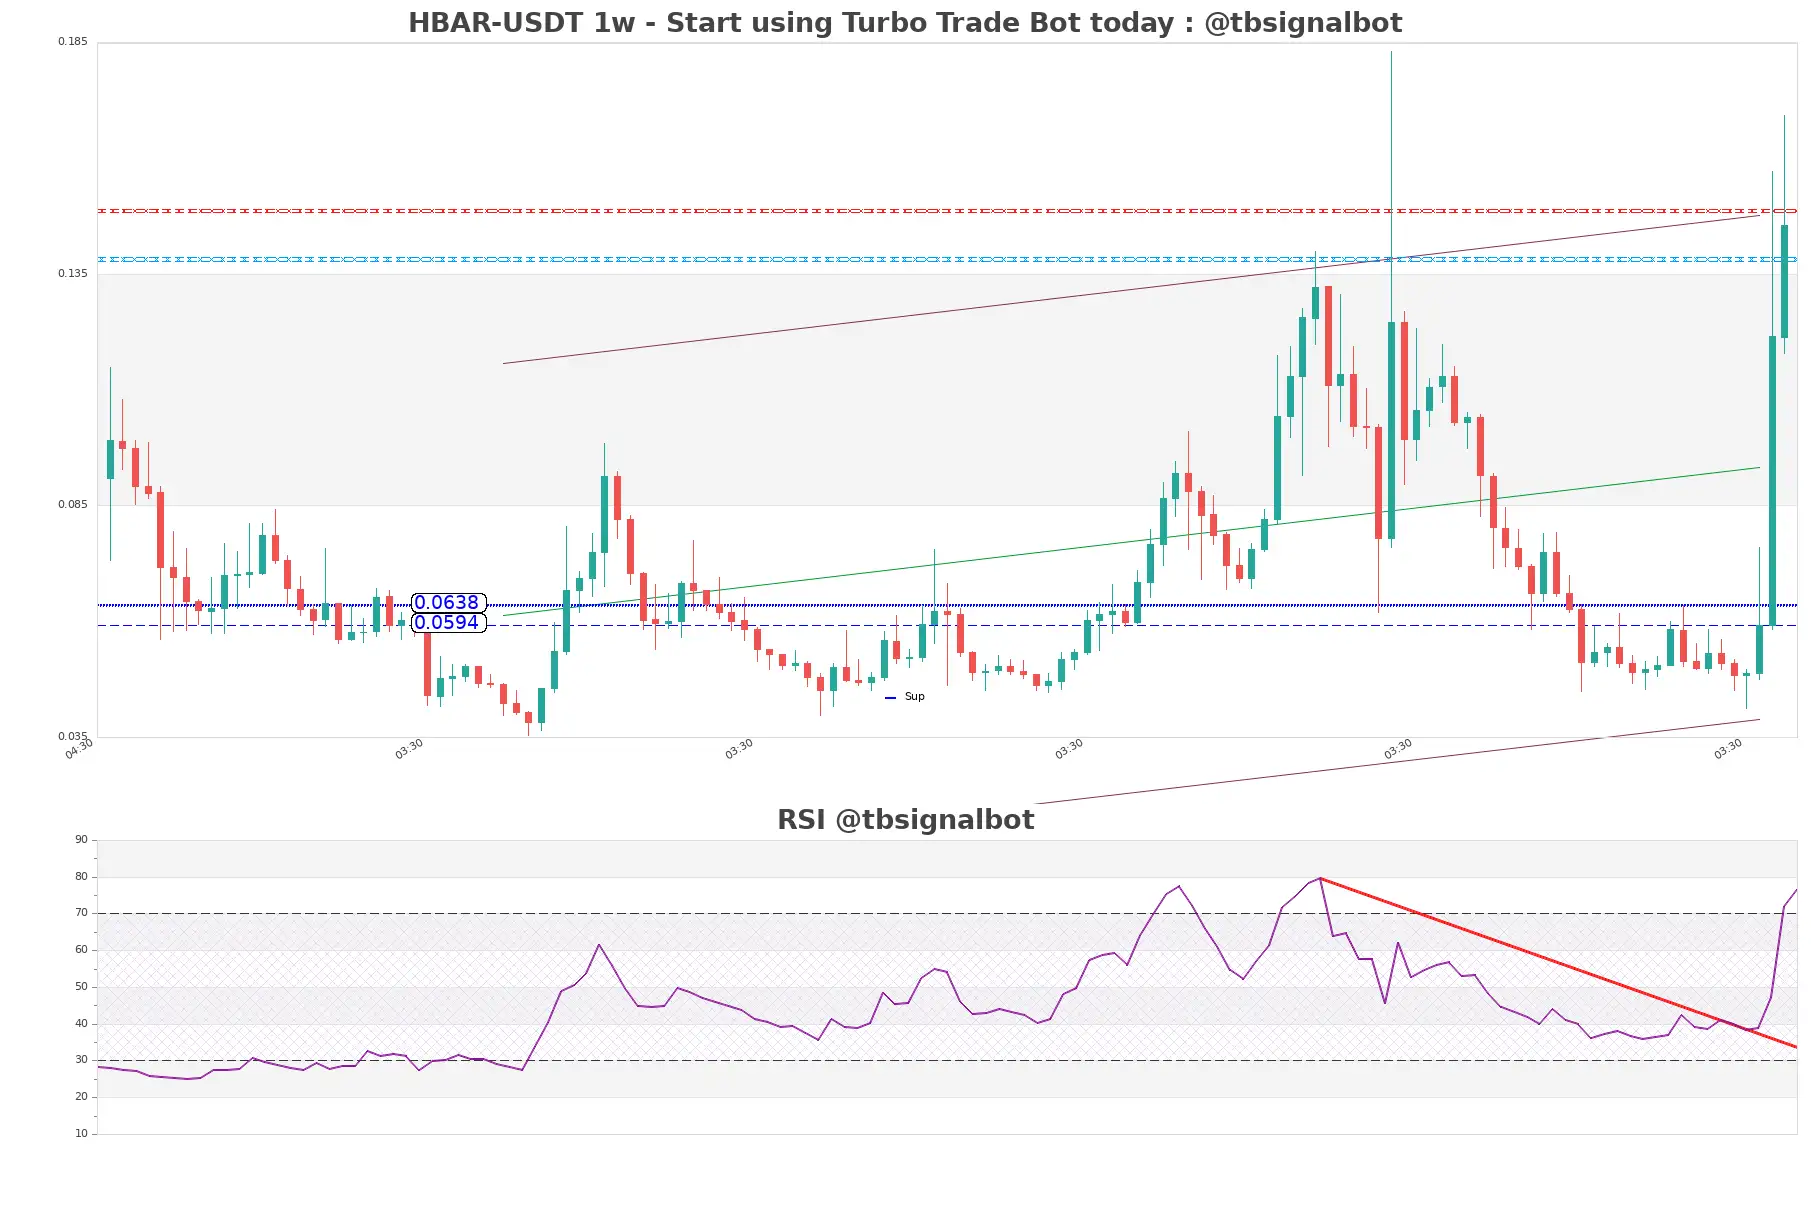Click the RSI axis value 80

tap(81, 876)
